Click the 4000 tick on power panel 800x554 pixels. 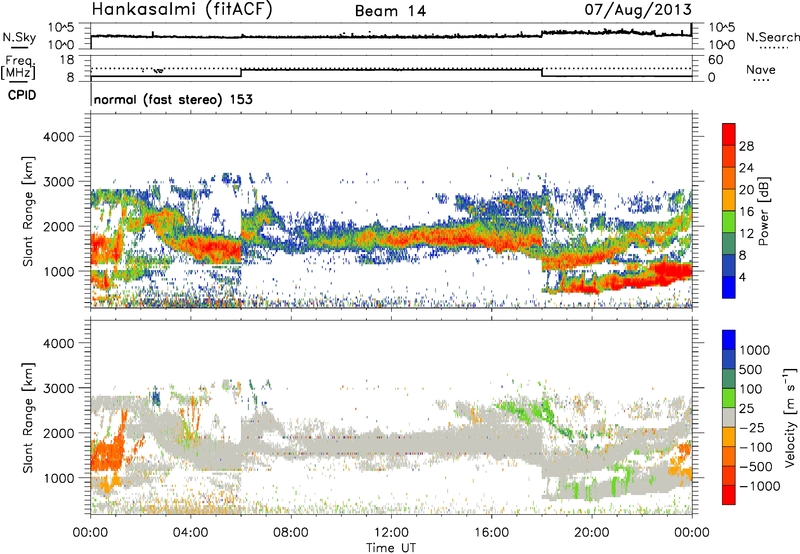[x=58, y=137]
